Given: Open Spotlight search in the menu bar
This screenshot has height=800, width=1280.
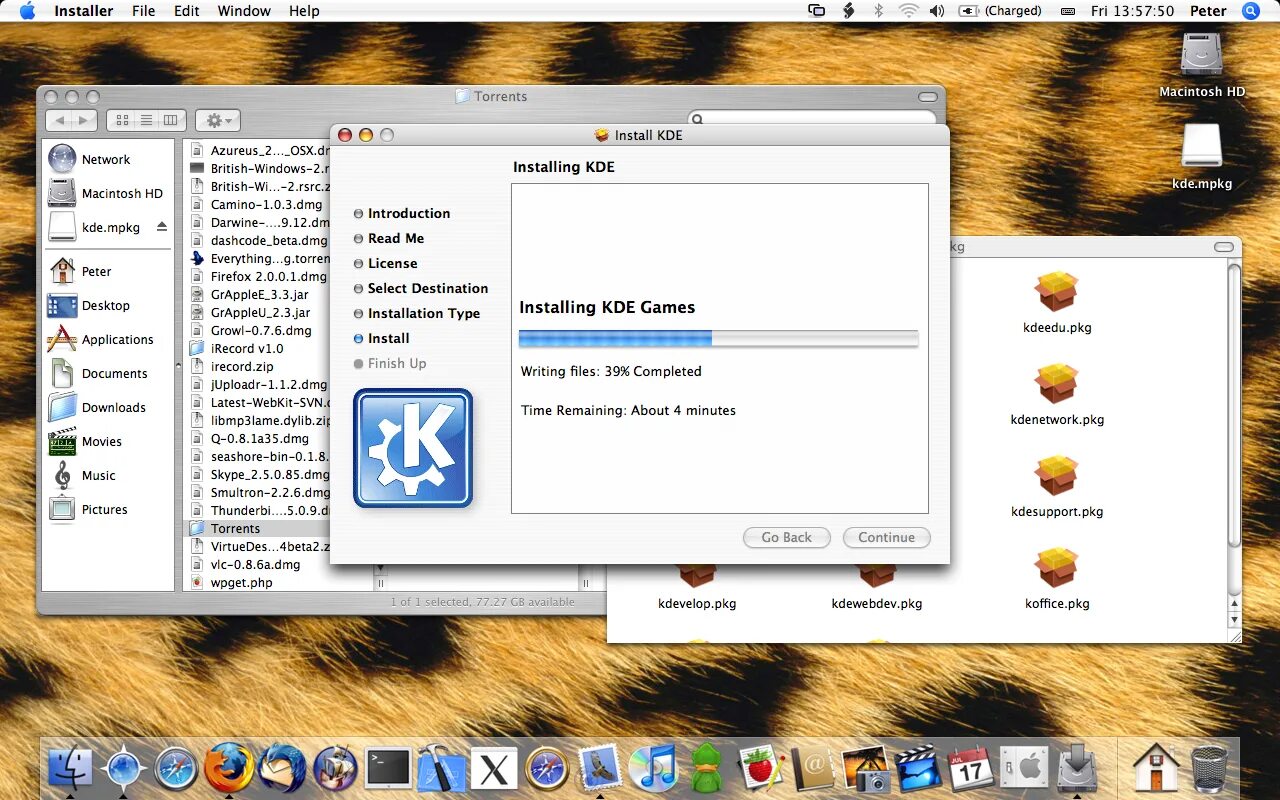Looking at the screenshot, I should (1251, 11).
